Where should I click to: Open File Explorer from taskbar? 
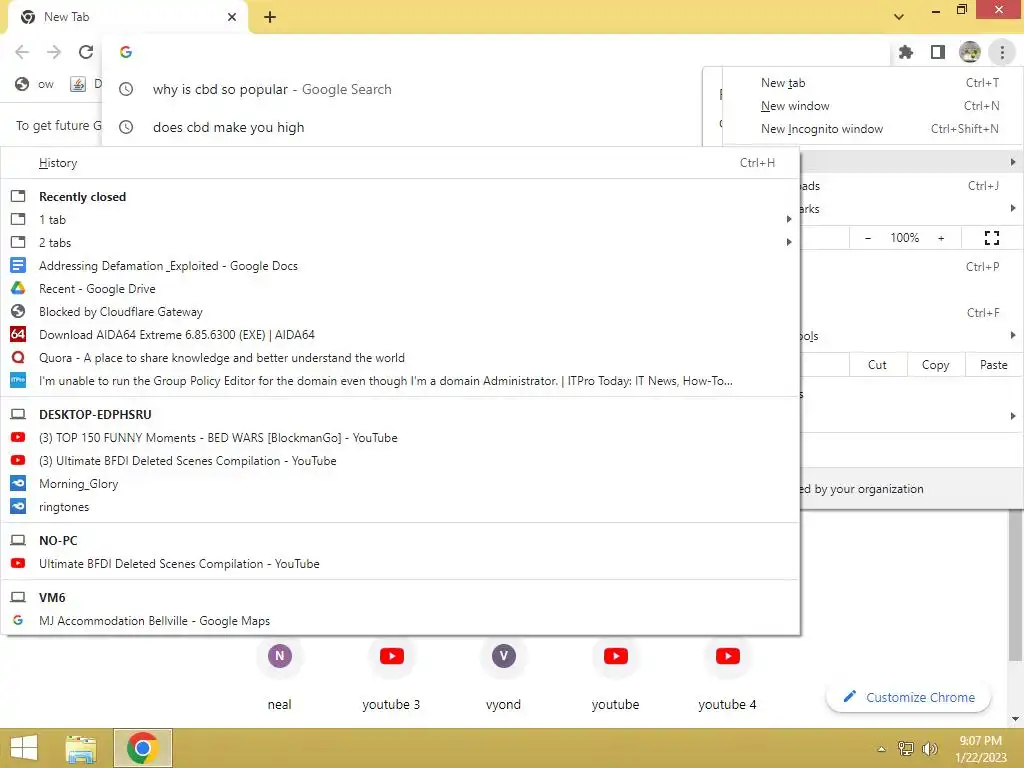(x=81, y=748)
